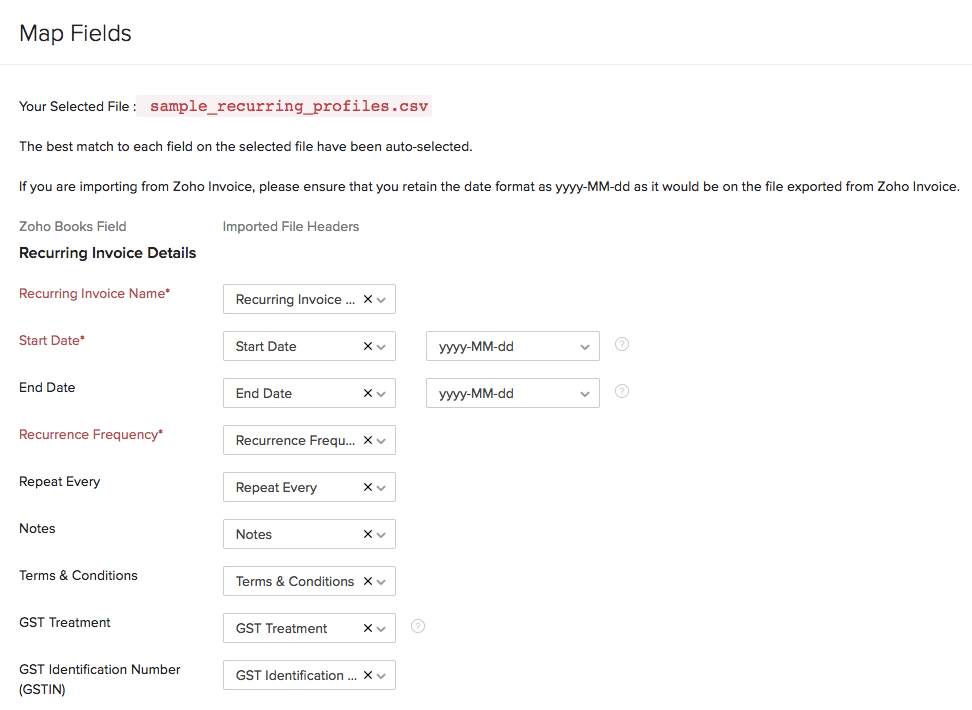Clear the Recurrence Frequency mapping
The height and width of the screenshot is (710, 972).
click(367, 440)
